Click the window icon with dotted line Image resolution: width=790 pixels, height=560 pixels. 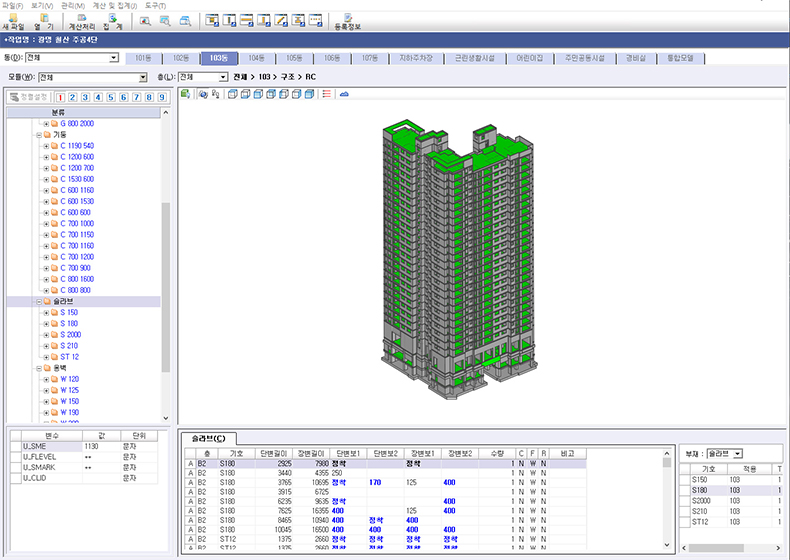click(x=315, y=21)
